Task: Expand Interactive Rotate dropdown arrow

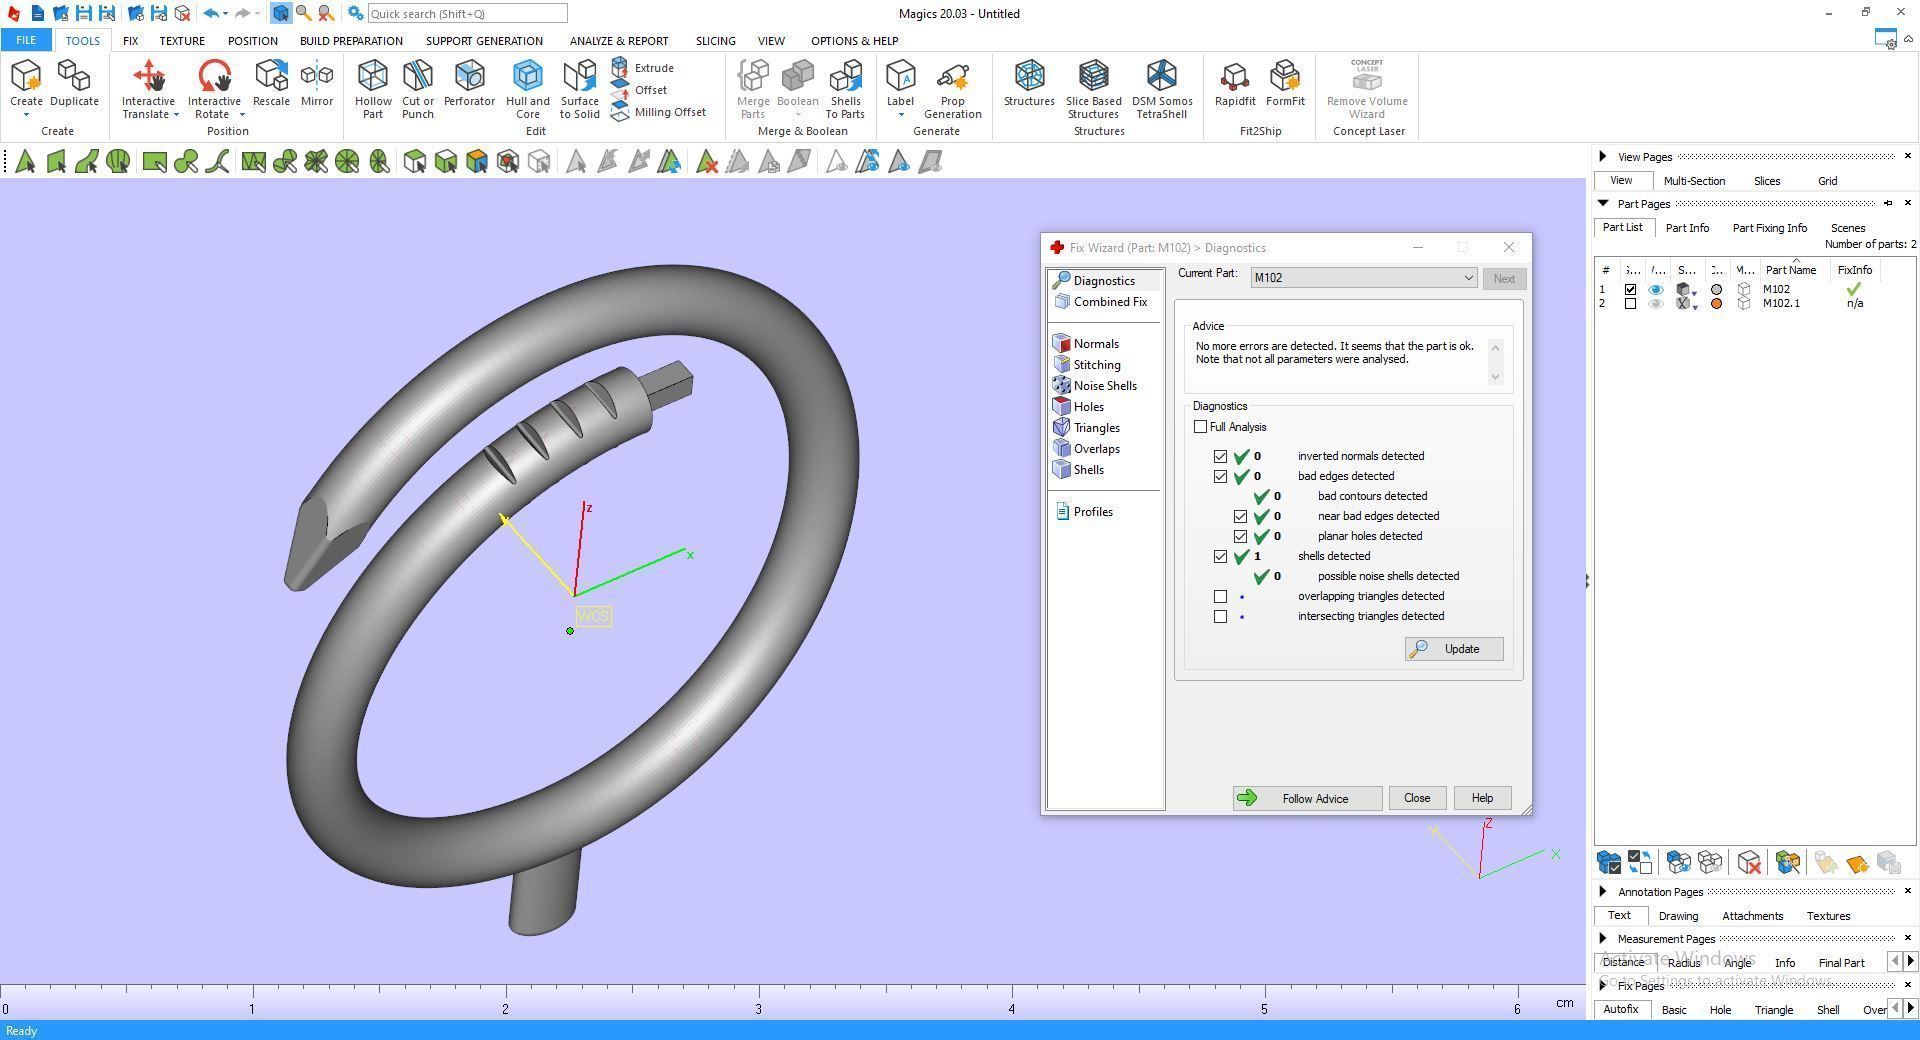Action: pyautogui.click(x=242, y=115)
